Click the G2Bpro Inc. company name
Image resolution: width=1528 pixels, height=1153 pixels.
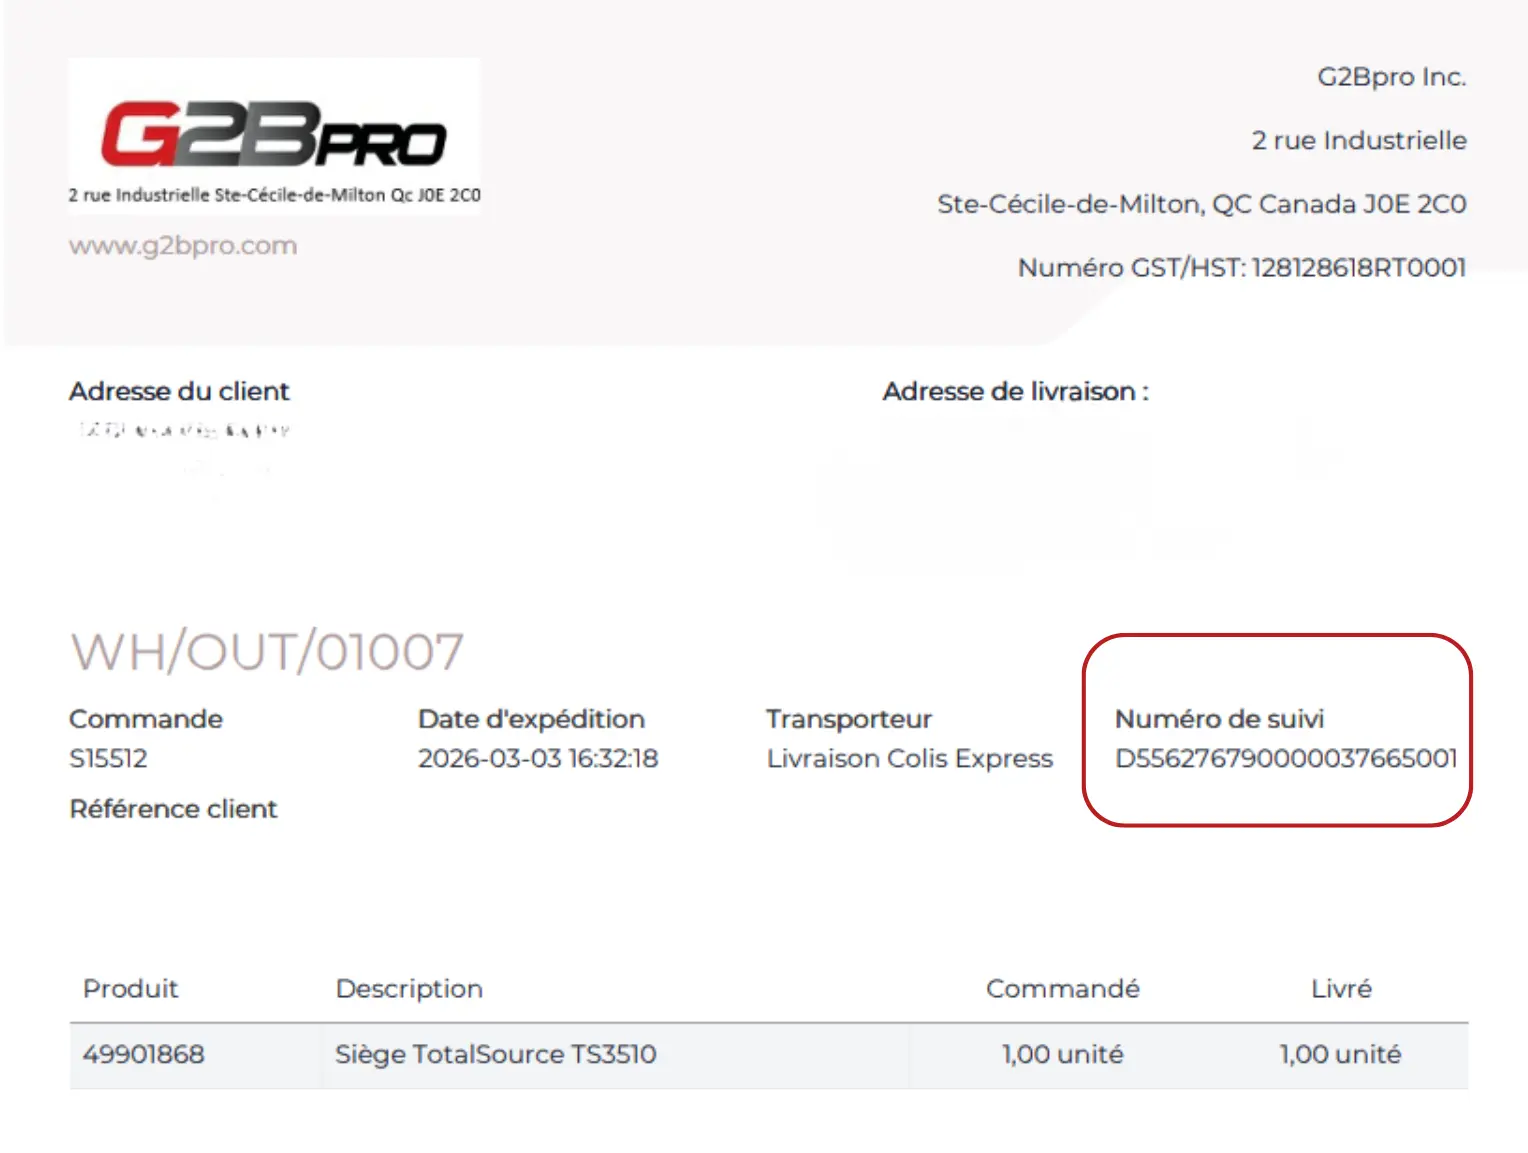click(x=1391, y=77)
